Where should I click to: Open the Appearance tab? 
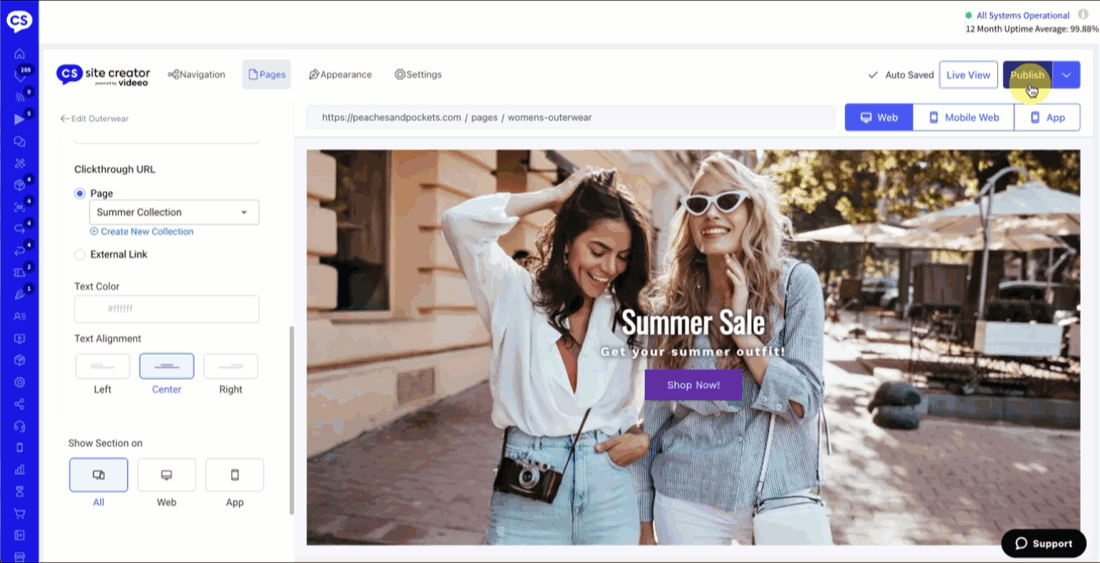pyautogui.click(x=340, y=75)
